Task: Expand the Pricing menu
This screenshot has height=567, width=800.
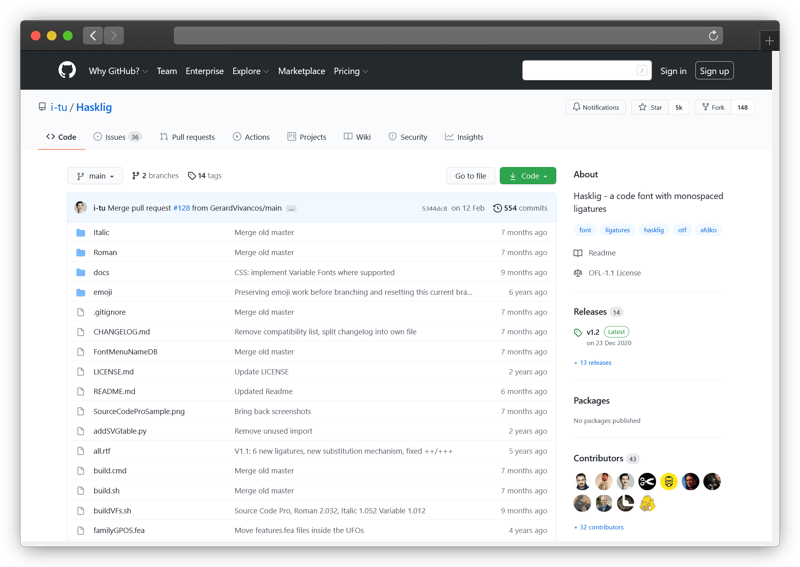Action: [351, 71]
